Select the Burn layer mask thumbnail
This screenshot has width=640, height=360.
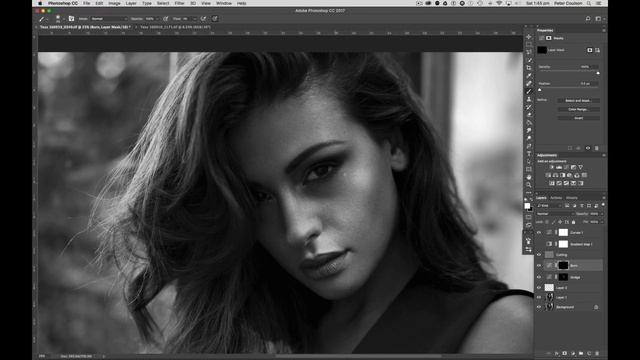point(563,266)
